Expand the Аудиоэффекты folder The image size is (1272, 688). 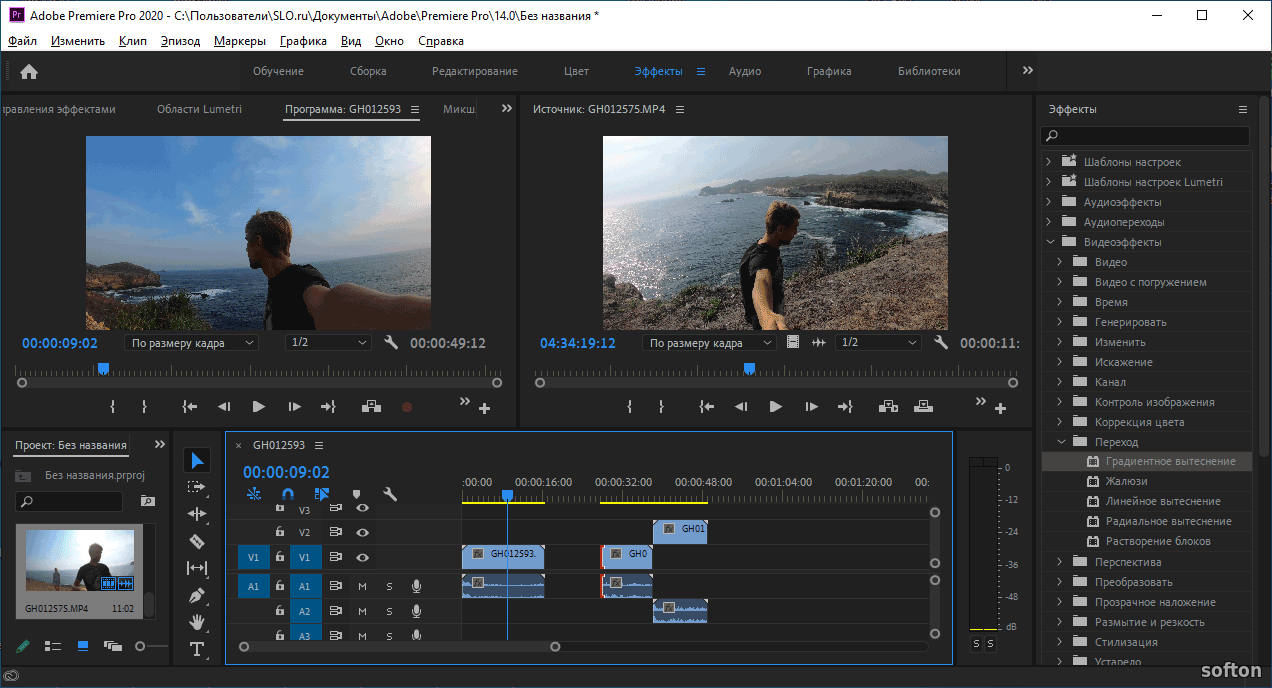pos(1049,202)
